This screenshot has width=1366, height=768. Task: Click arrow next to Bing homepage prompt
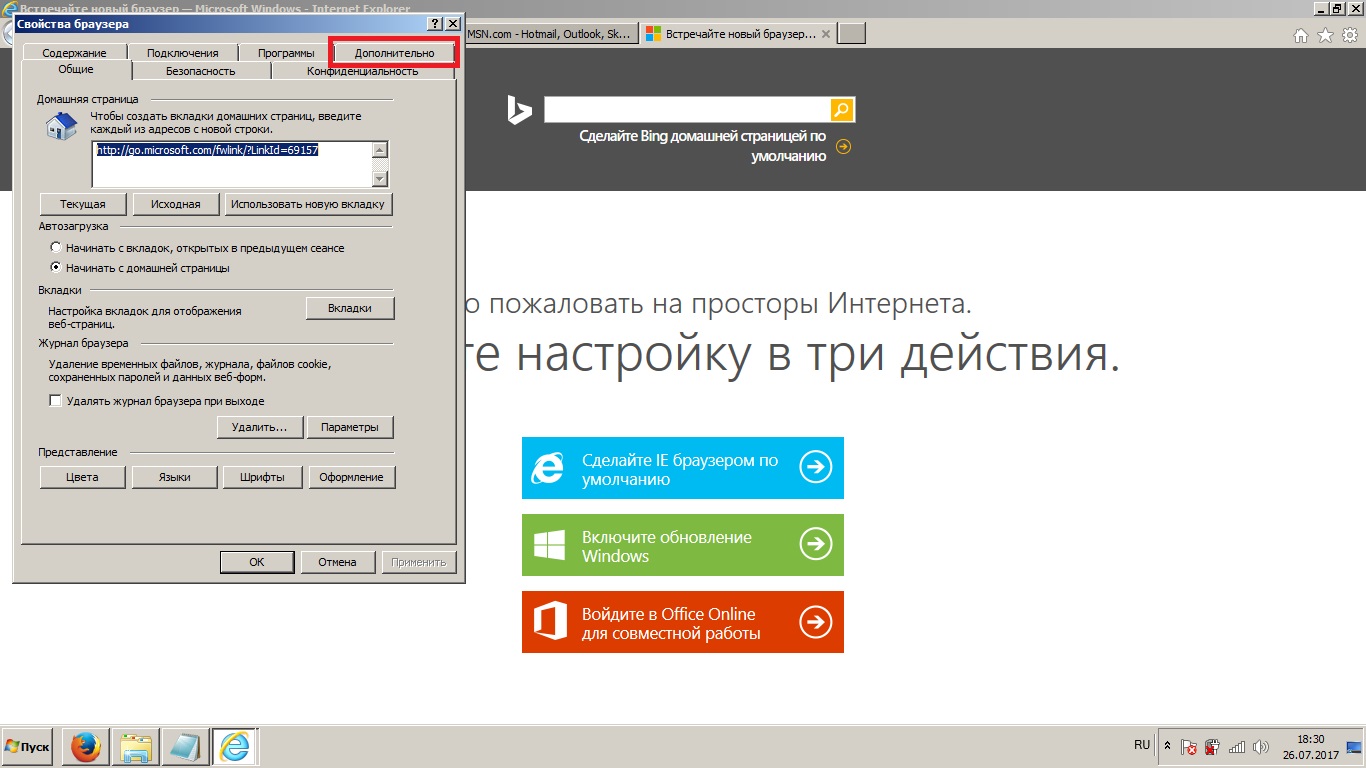coord(843,147)
